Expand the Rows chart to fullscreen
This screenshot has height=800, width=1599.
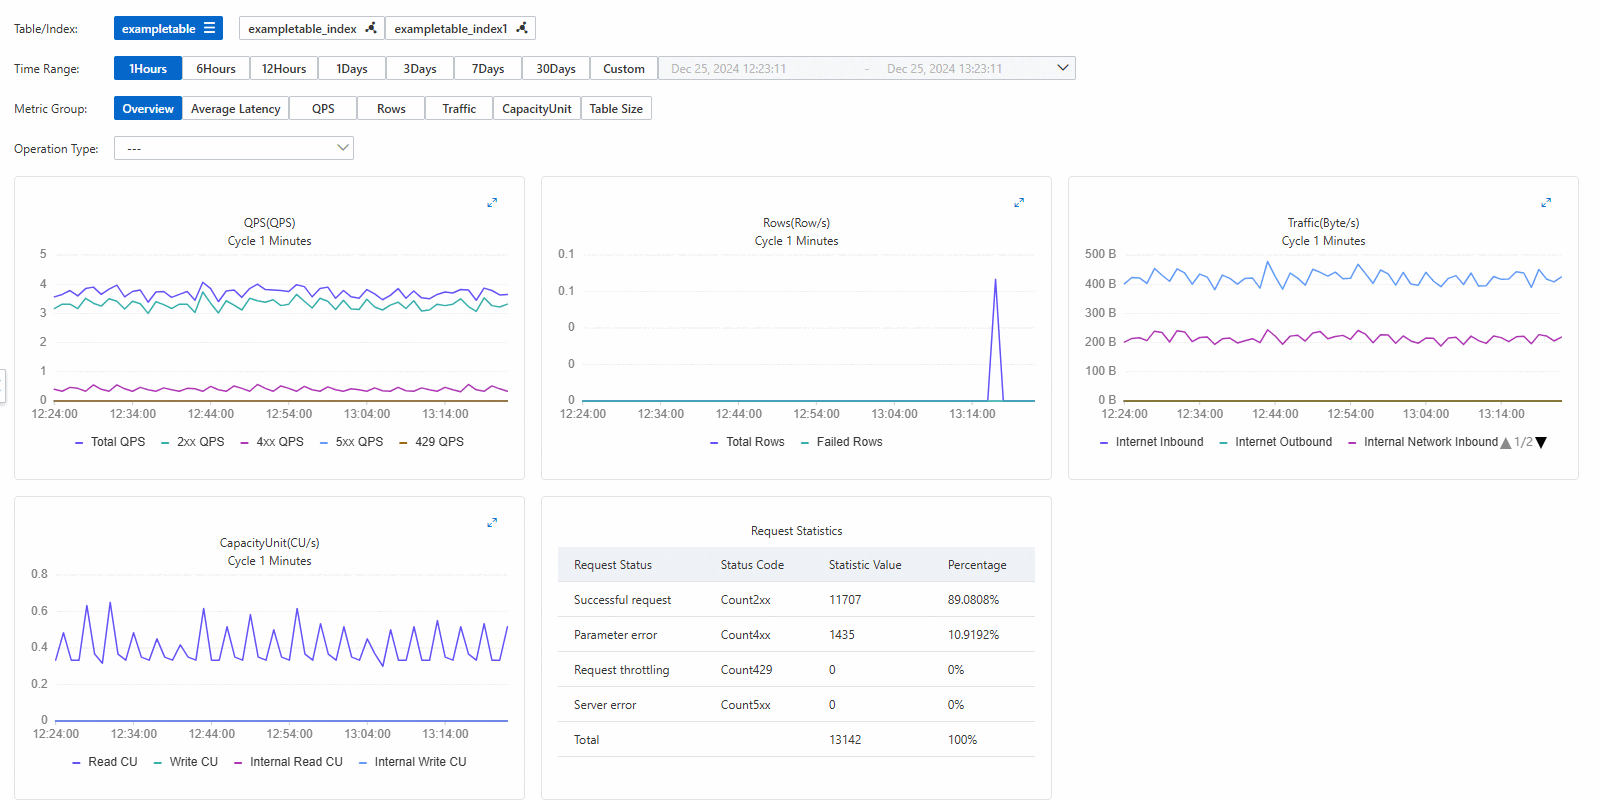click(x=1019, y=203)
